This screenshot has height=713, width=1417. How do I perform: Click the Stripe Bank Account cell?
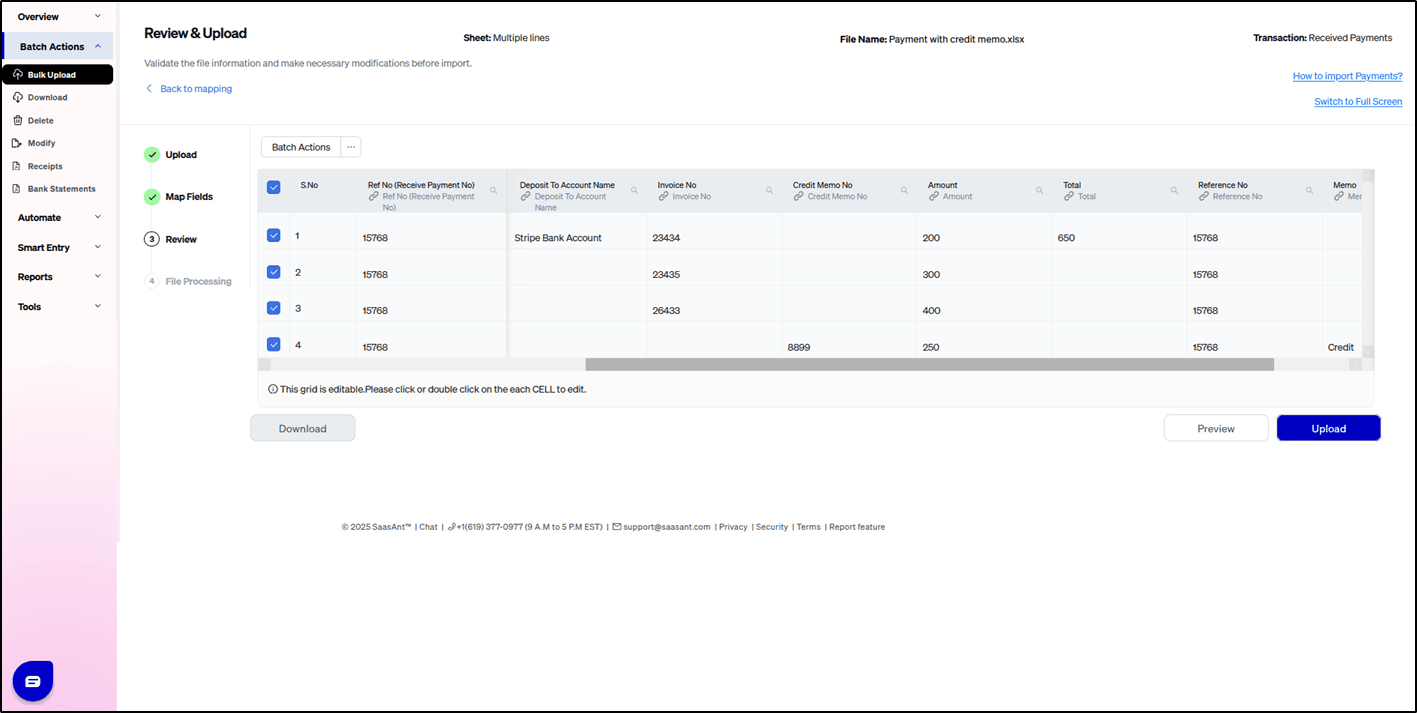click(x=558, y=238)
